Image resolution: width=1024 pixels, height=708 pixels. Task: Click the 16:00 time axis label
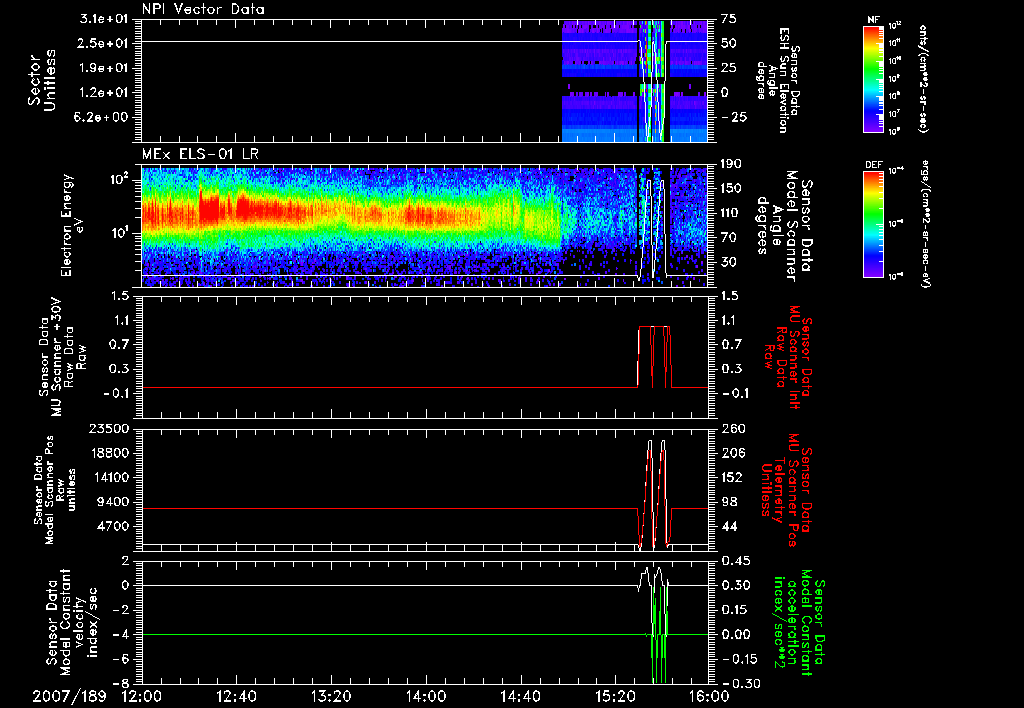click(709, 696)
